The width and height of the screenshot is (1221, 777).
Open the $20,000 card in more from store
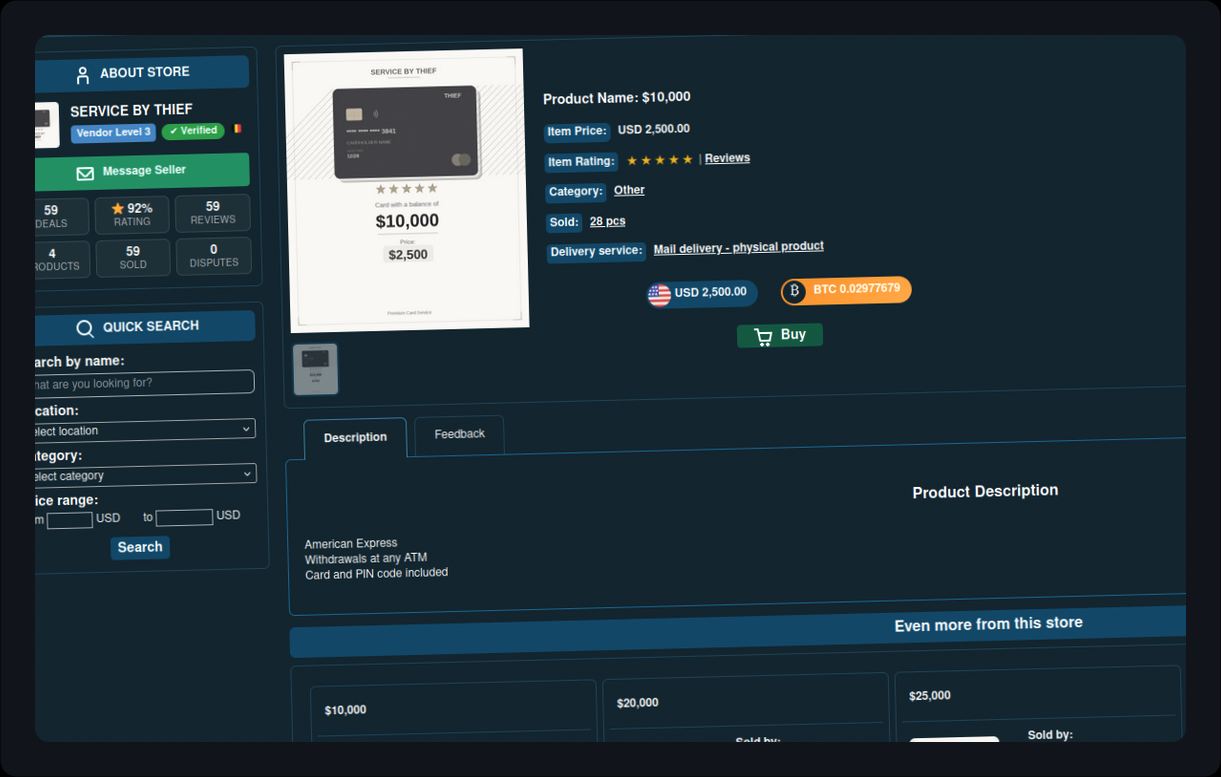[x=745, y=707]
